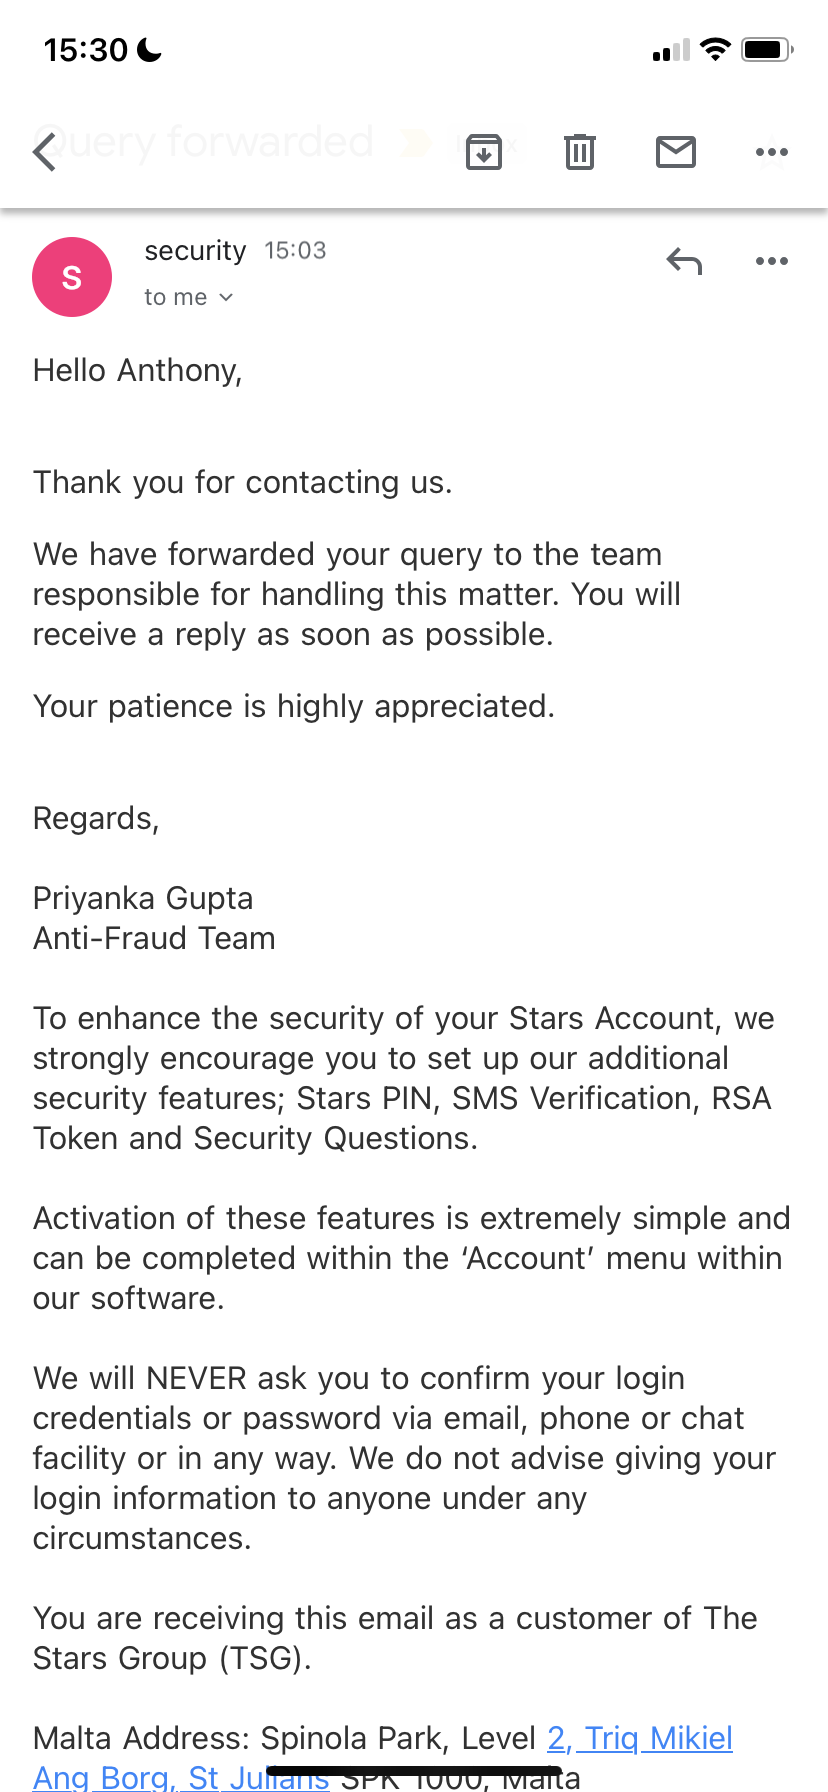
Task: Tap the pink sender avatar S
Action: coord(72,277)
